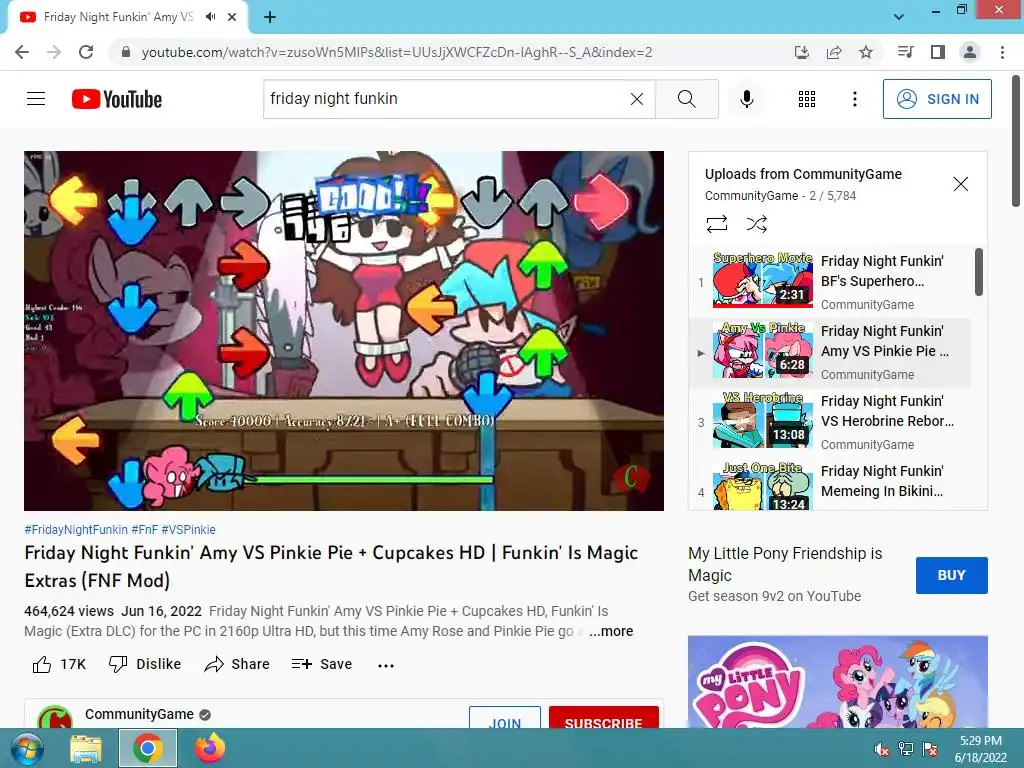This screenshot has height=768, width=1024.
Task: Open the Windows Start menu
Action: pyautogui.click(x=27, y=748)
